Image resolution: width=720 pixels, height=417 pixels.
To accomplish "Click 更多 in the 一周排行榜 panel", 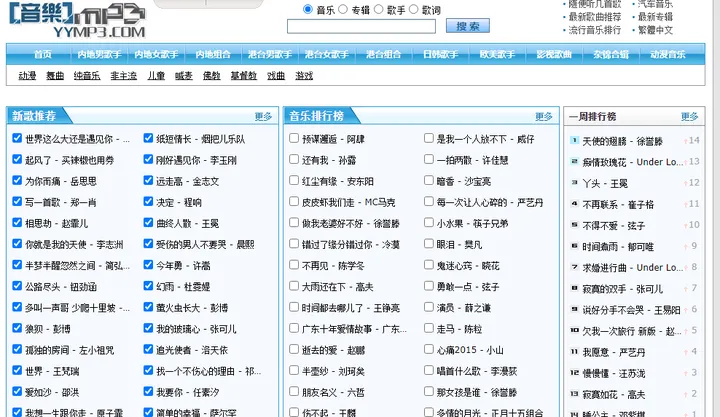I will (689, 117).
